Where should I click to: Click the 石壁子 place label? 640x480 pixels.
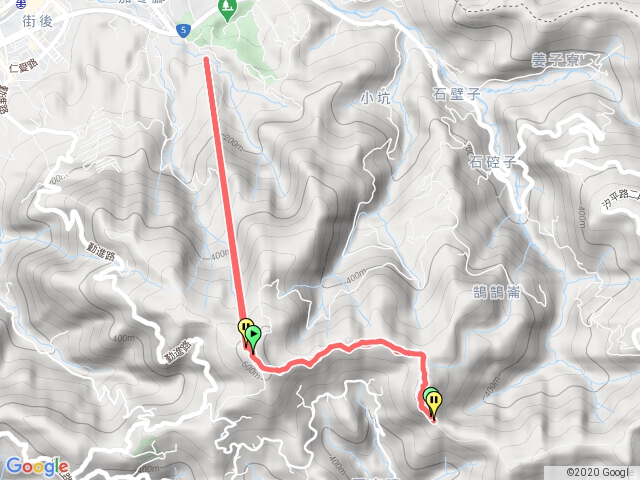457,94
